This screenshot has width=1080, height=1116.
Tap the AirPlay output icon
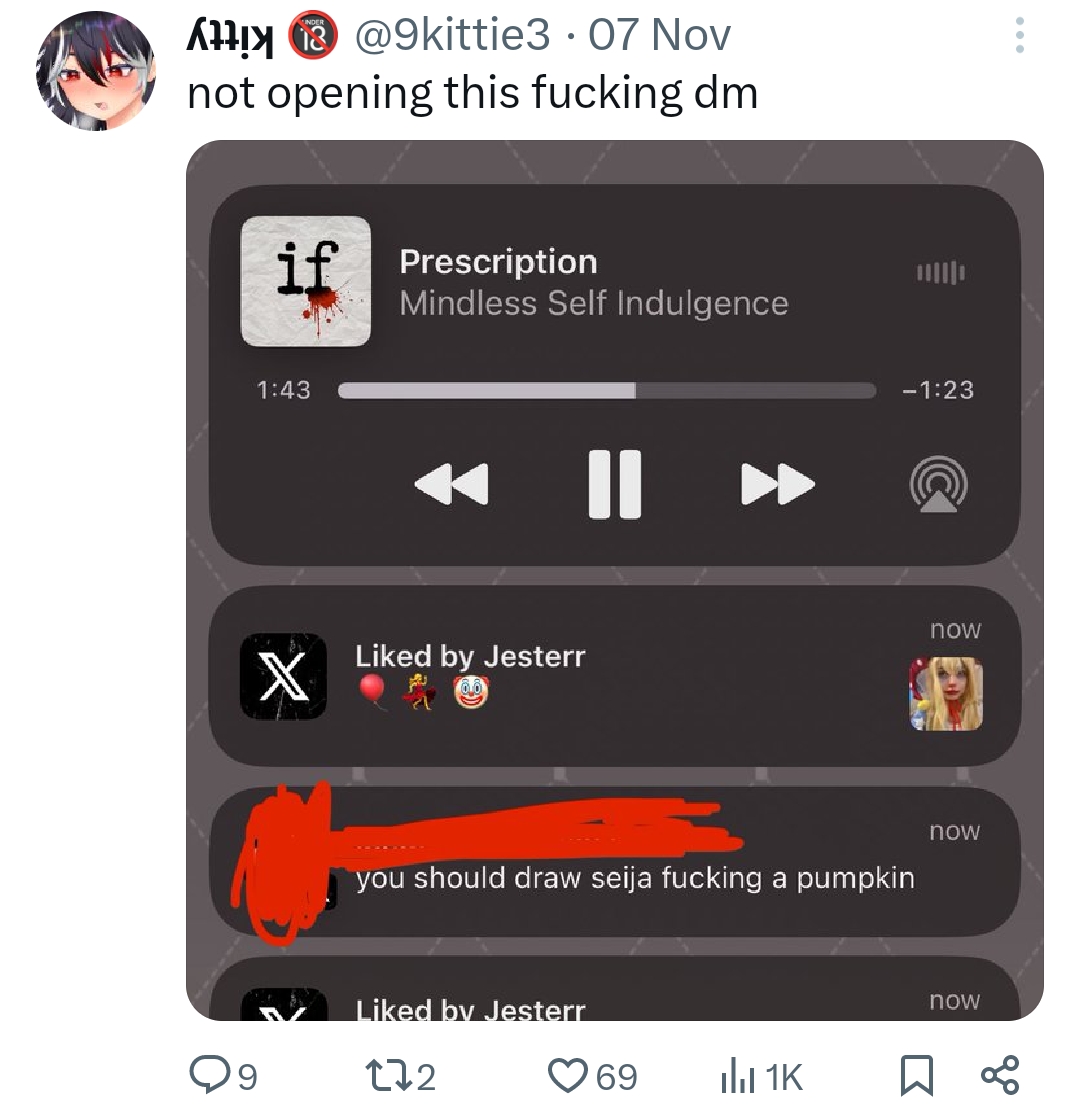[x=938, y=484]
